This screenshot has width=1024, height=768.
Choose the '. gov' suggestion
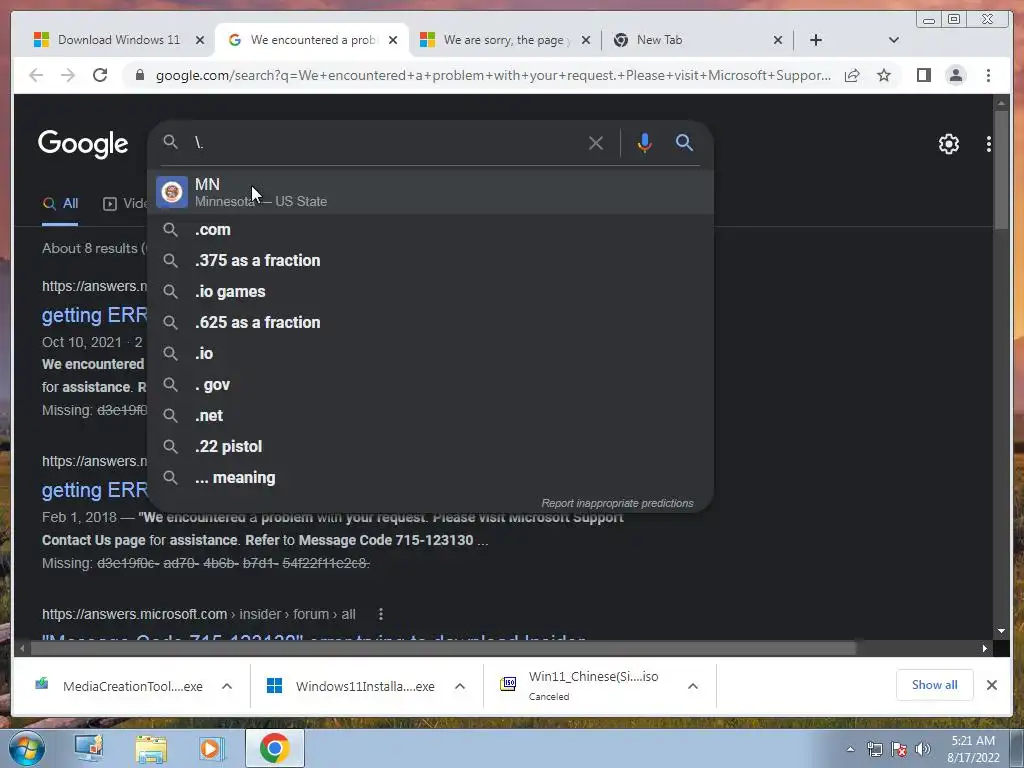[x=430, y=385]
